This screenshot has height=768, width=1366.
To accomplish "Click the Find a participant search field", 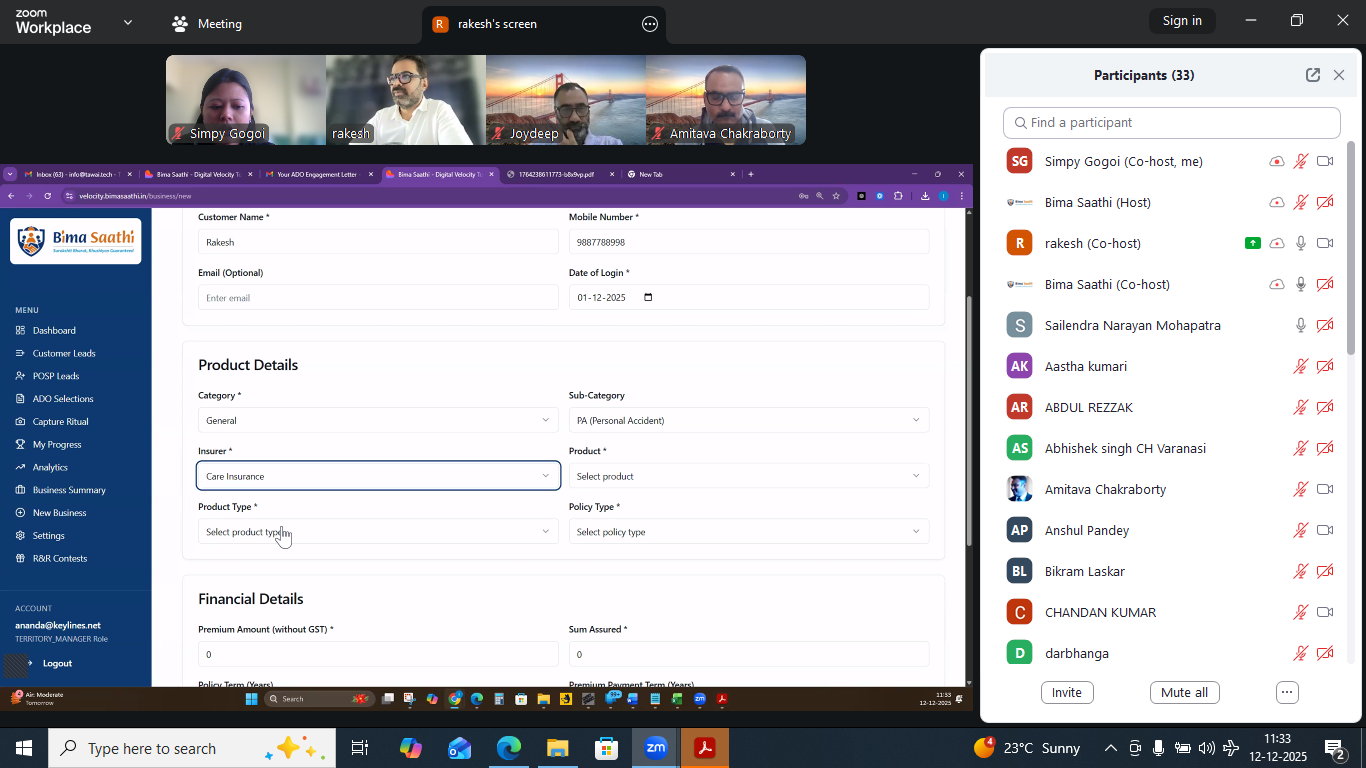I will coord(1171,123).
